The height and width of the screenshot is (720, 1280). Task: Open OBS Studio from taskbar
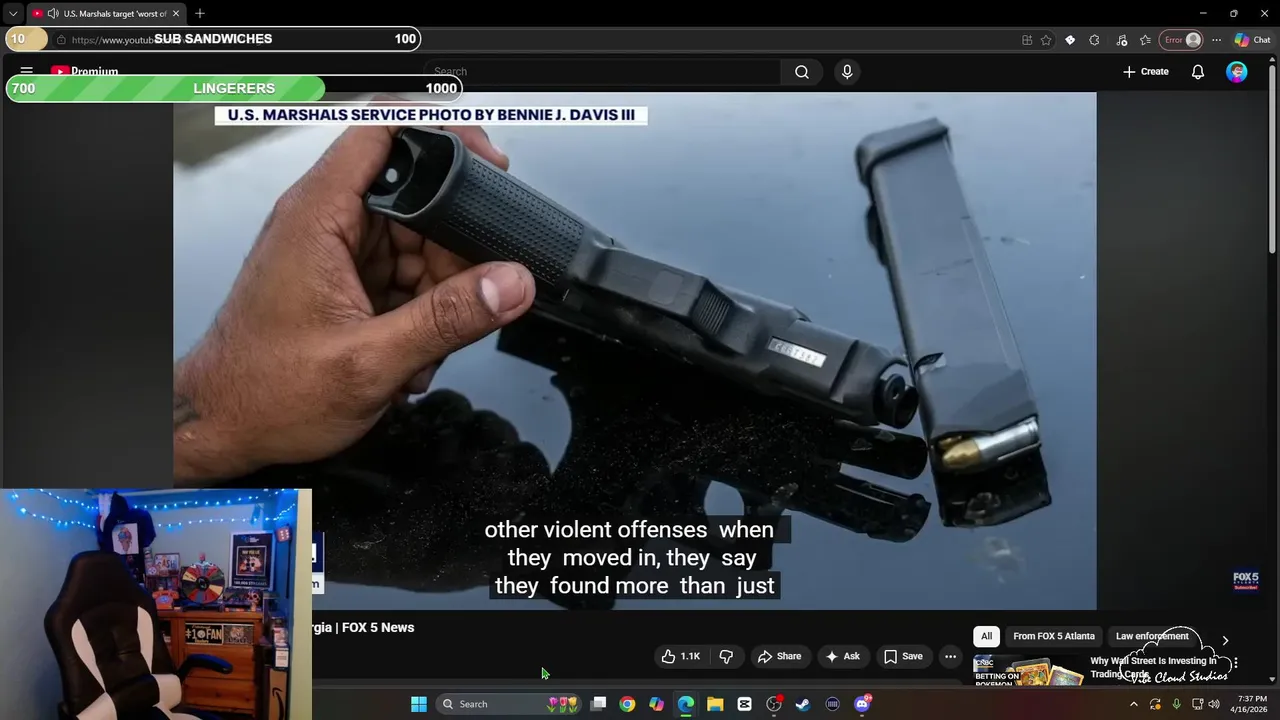(774, 704)
